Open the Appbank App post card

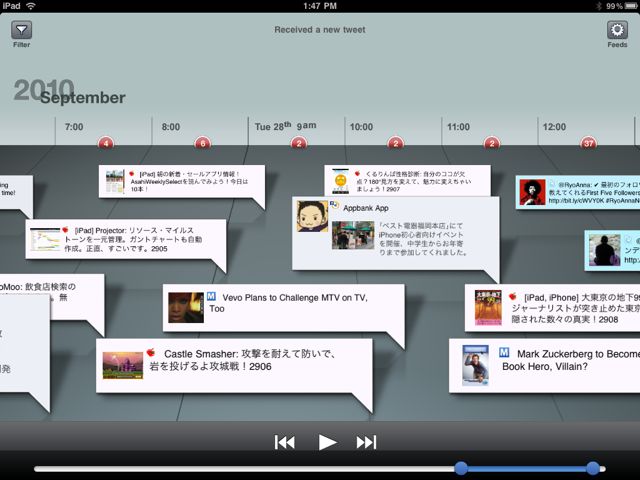tap(396, 233)
